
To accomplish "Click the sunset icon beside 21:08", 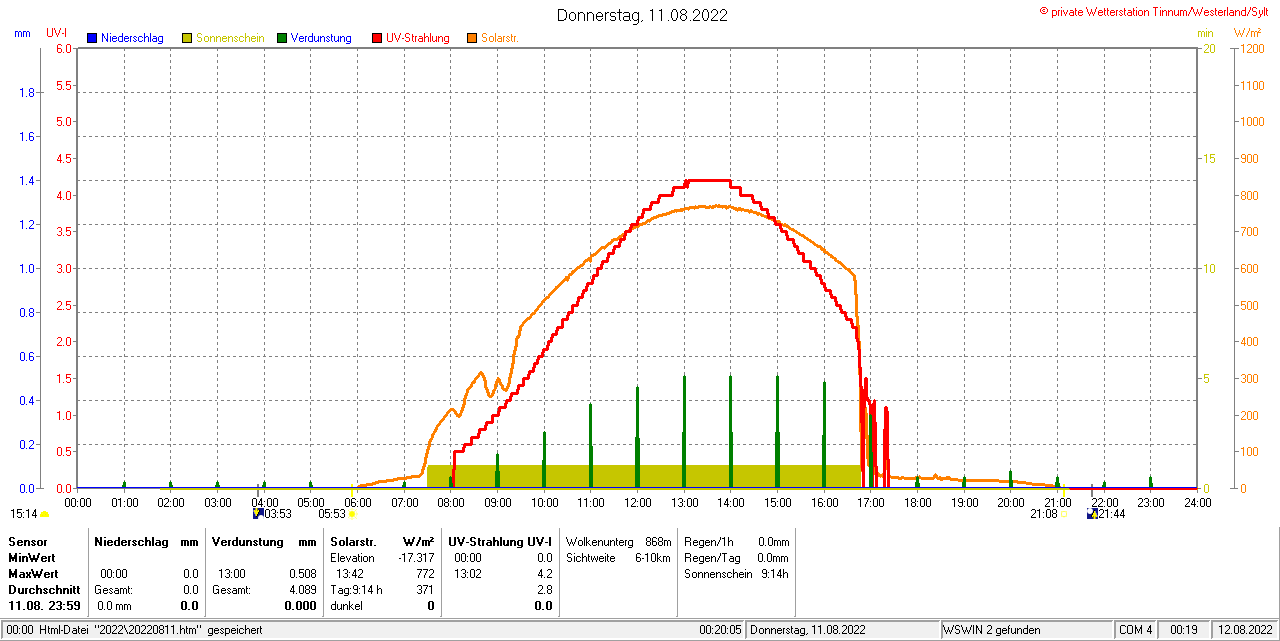I will [x=1064, y=515].
